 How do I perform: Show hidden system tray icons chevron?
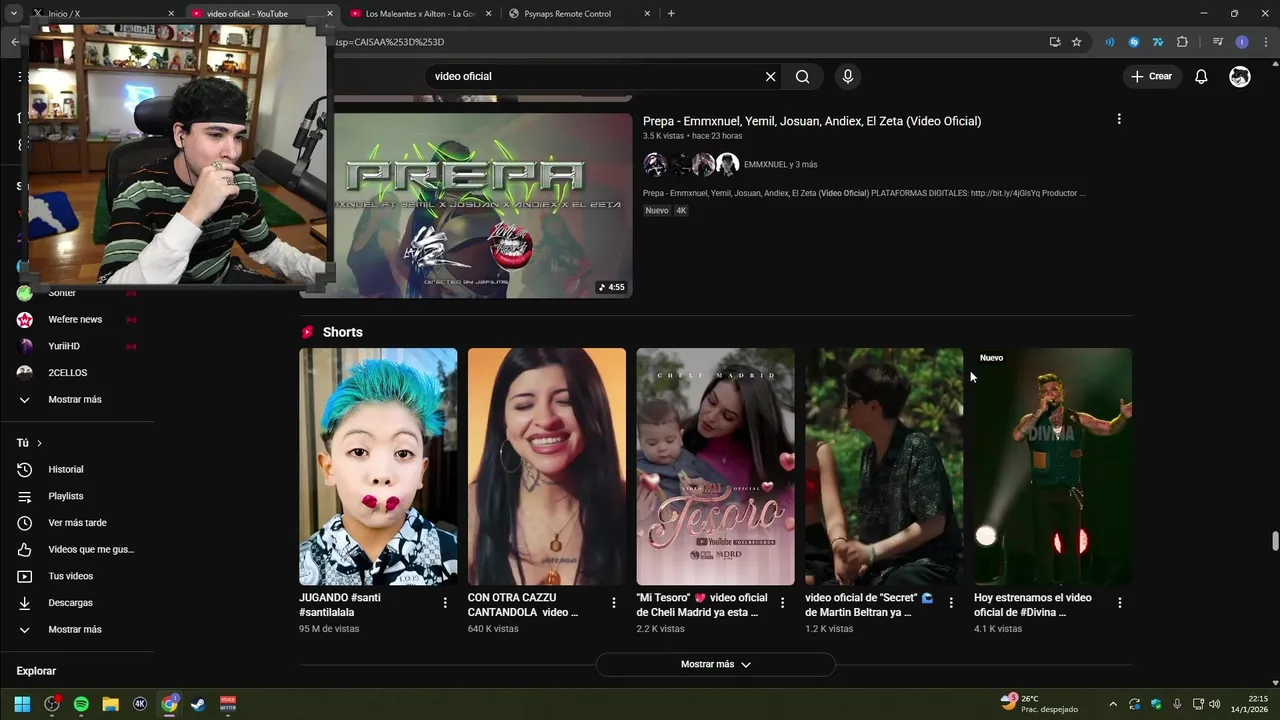[x=1113, y=704]
